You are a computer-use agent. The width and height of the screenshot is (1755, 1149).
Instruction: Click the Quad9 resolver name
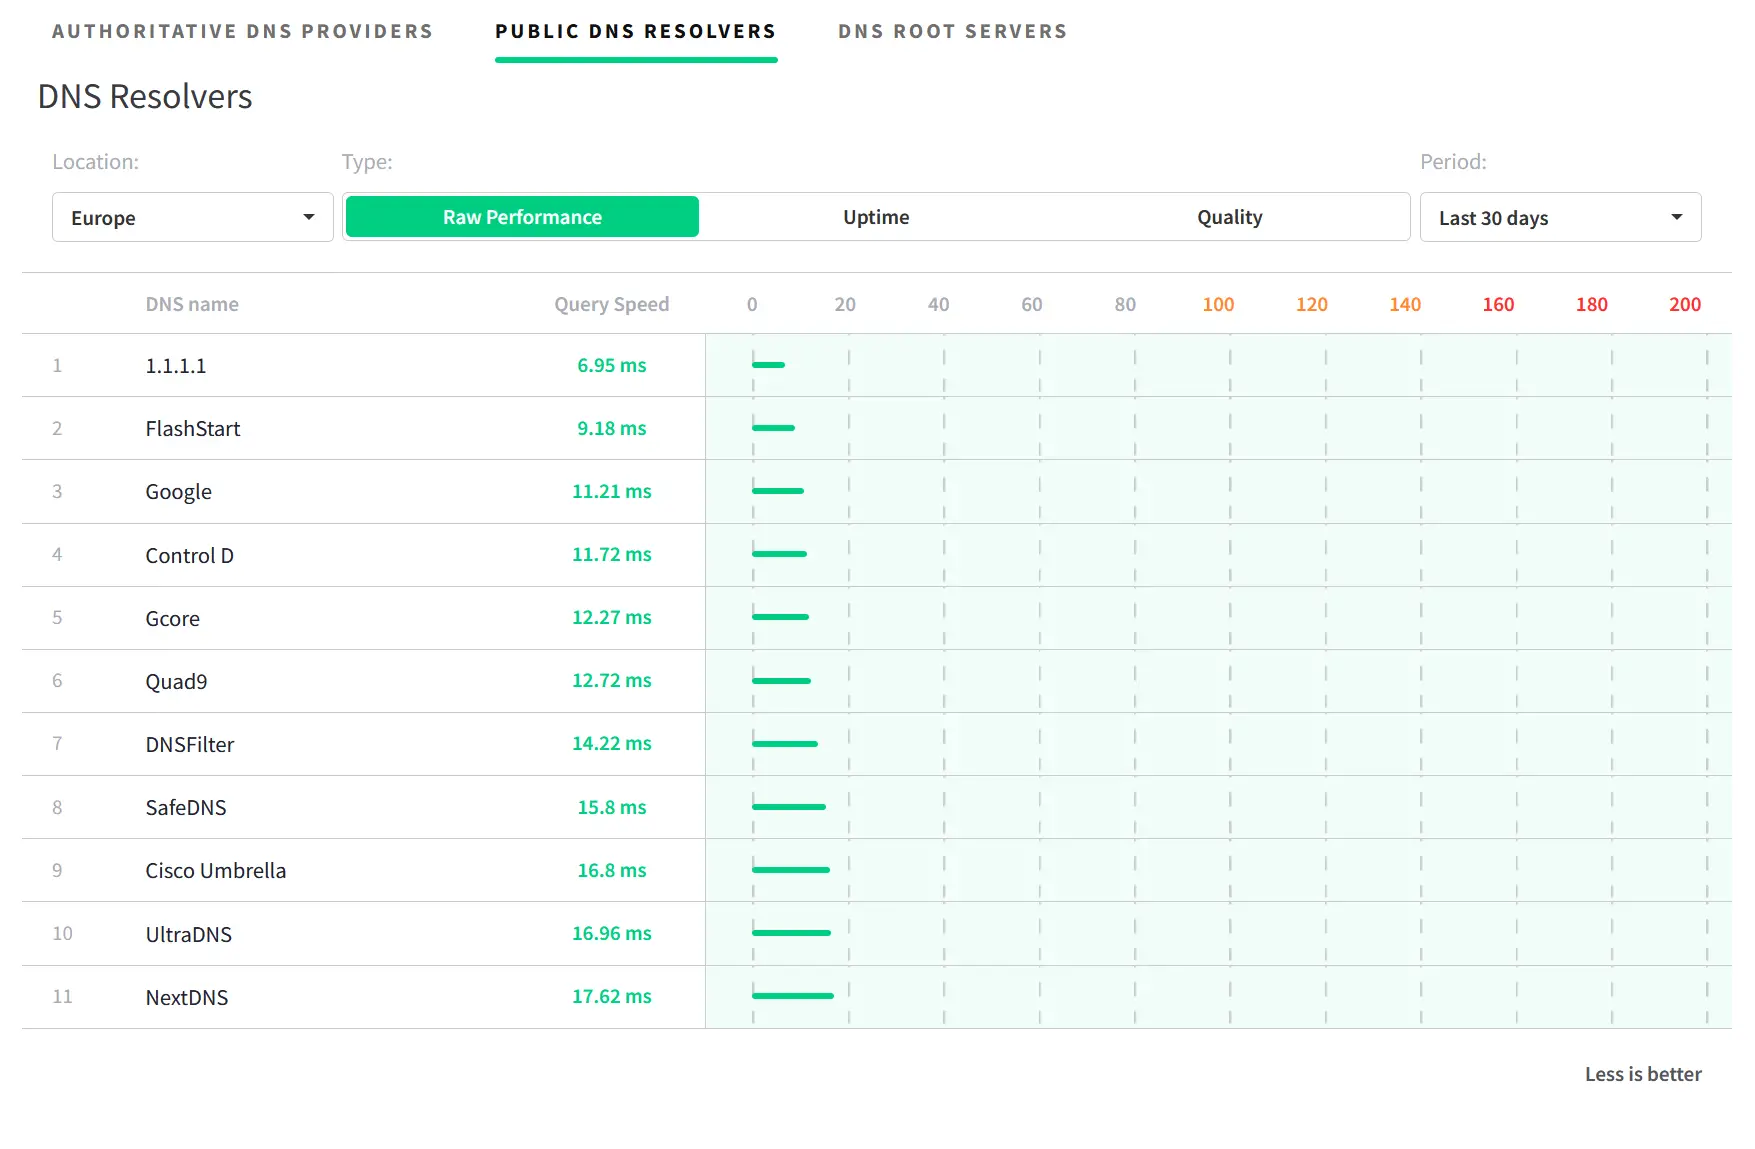177,681
